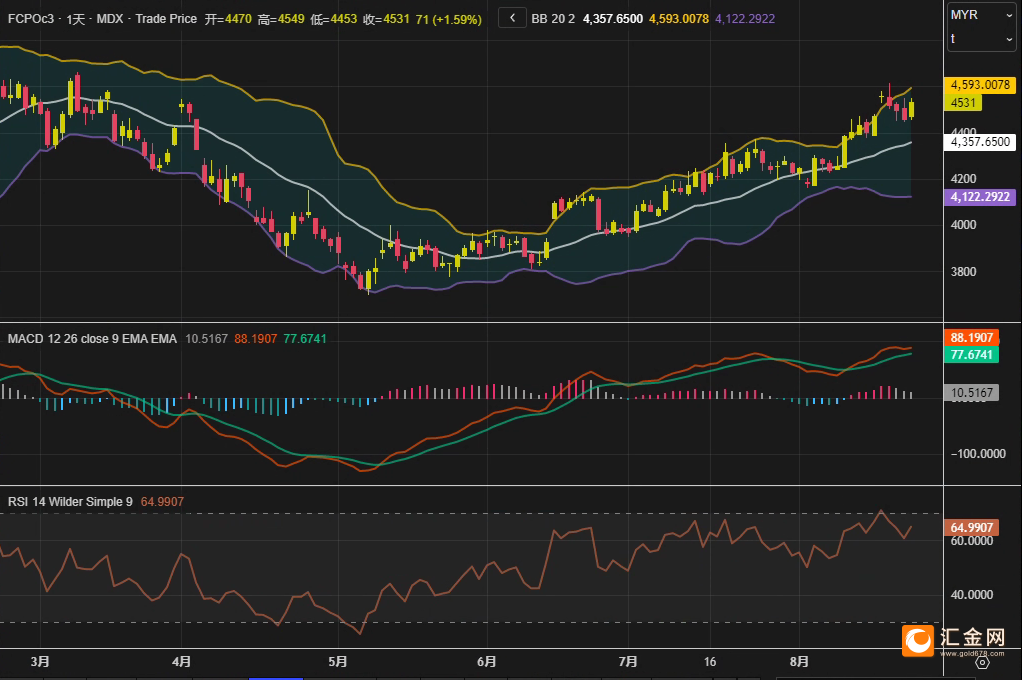
Task: Click the 40.0000 RSI axis label
Action: click(971, 595)
